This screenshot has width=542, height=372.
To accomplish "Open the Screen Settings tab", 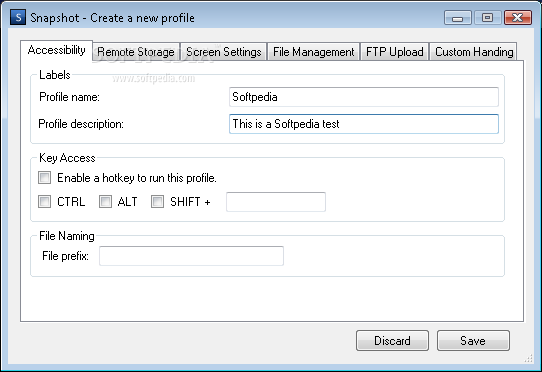I will point(224,52).
